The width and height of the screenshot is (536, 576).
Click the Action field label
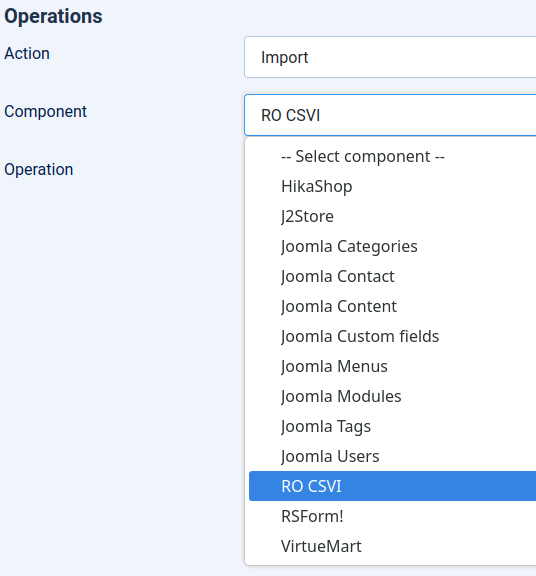27,54
